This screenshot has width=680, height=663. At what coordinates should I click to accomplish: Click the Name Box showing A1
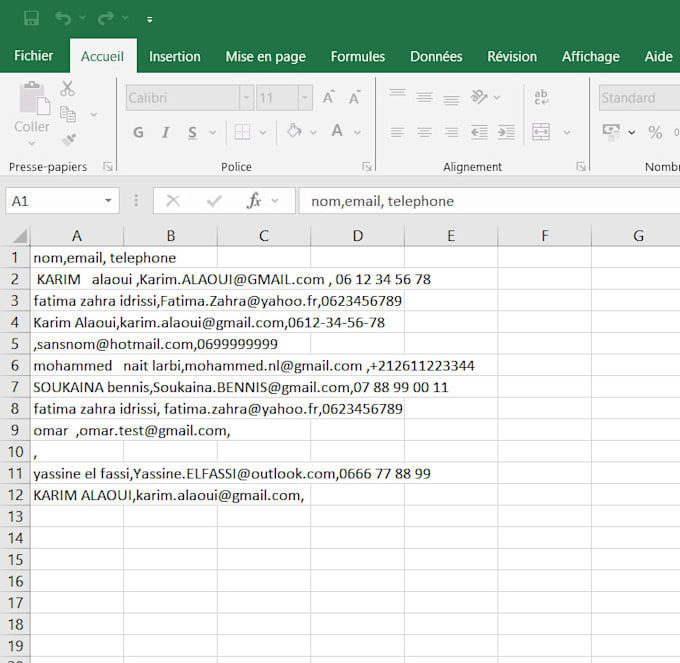62,201
